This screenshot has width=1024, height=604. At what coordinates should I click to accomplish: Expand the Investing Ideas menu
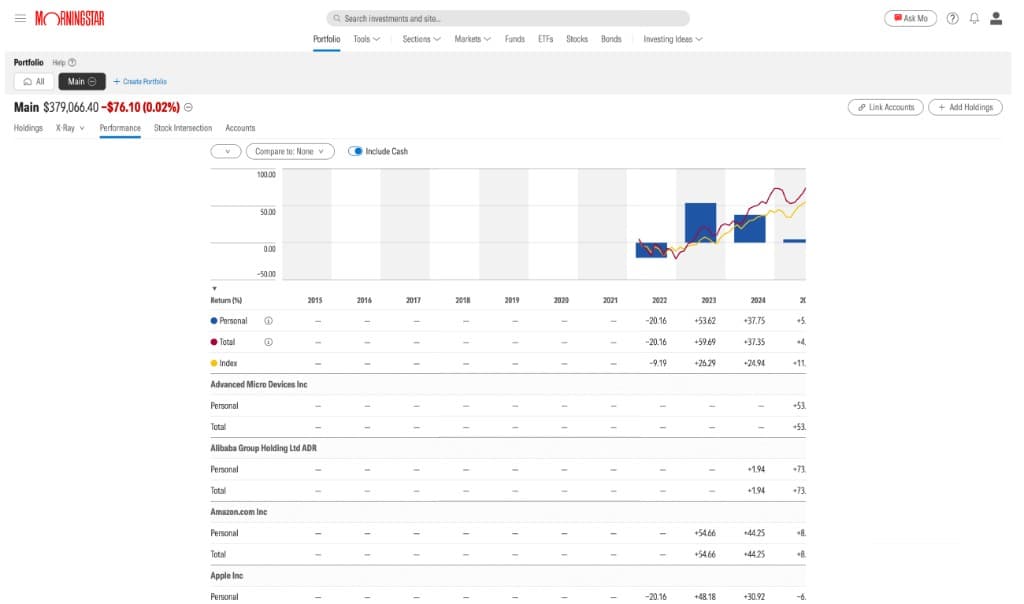tap(673, 39)
